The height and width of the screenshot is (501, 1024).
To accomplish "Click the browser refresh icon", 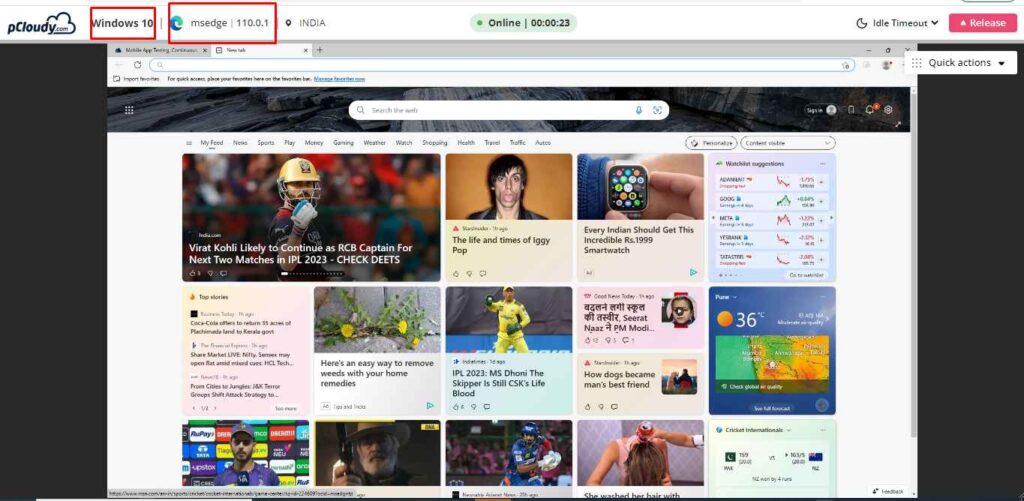I will (137, 65).
